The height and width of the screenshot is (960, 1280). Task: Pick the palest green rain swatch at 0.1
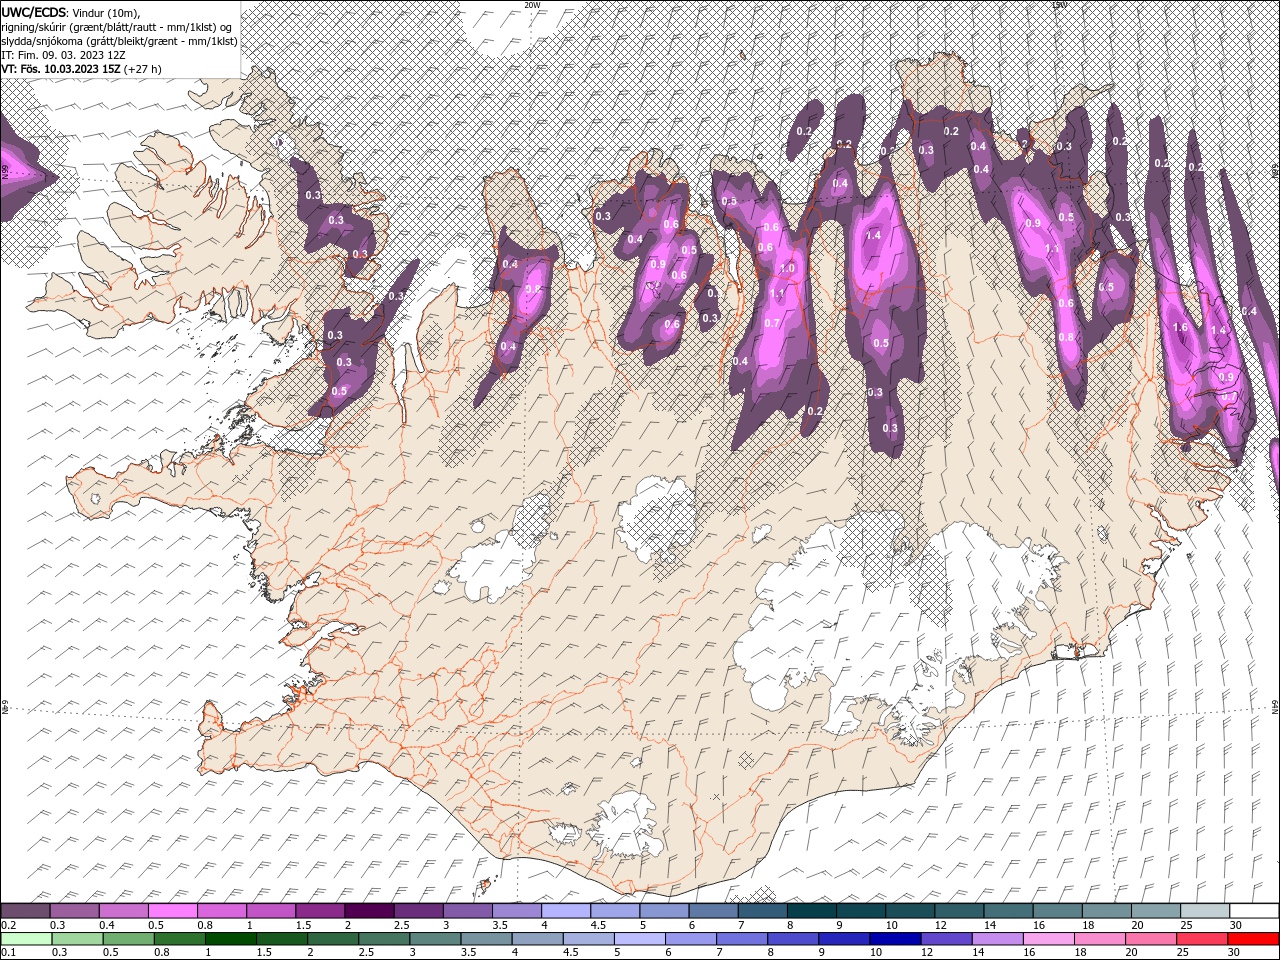pyautogui.click(x=27, y=939)
